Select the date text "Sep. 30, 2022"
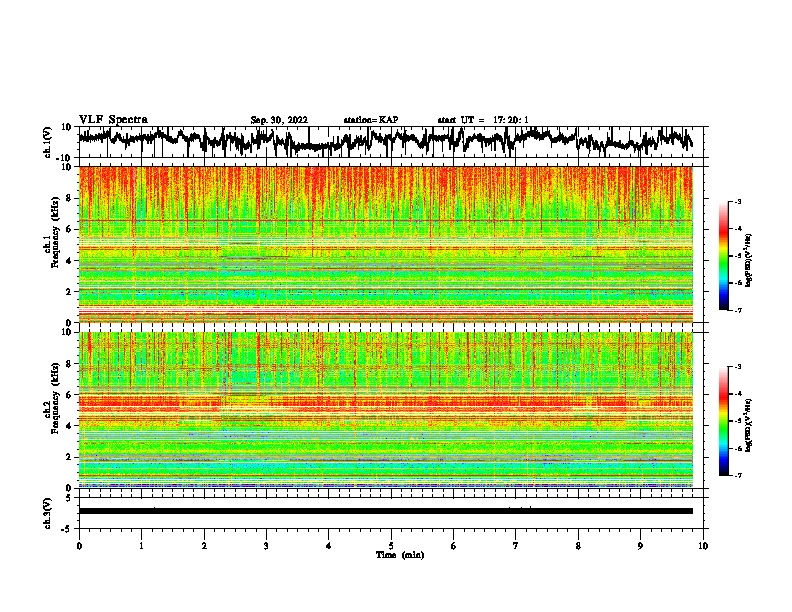Screen dimensions: 792x612 pyautogui.click(x=279, y=120)
